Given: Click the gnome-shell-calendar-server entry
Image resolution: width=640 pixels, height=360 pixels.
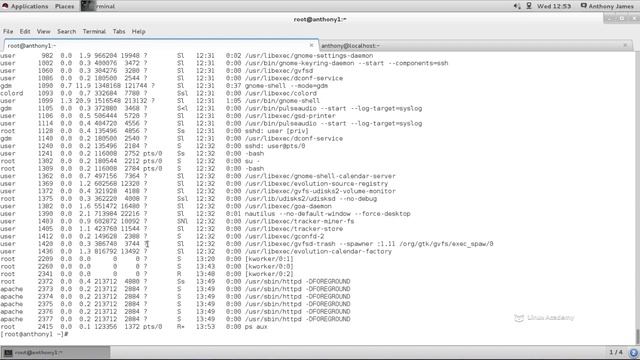Looking at the screenshot, I should point(320,176).
